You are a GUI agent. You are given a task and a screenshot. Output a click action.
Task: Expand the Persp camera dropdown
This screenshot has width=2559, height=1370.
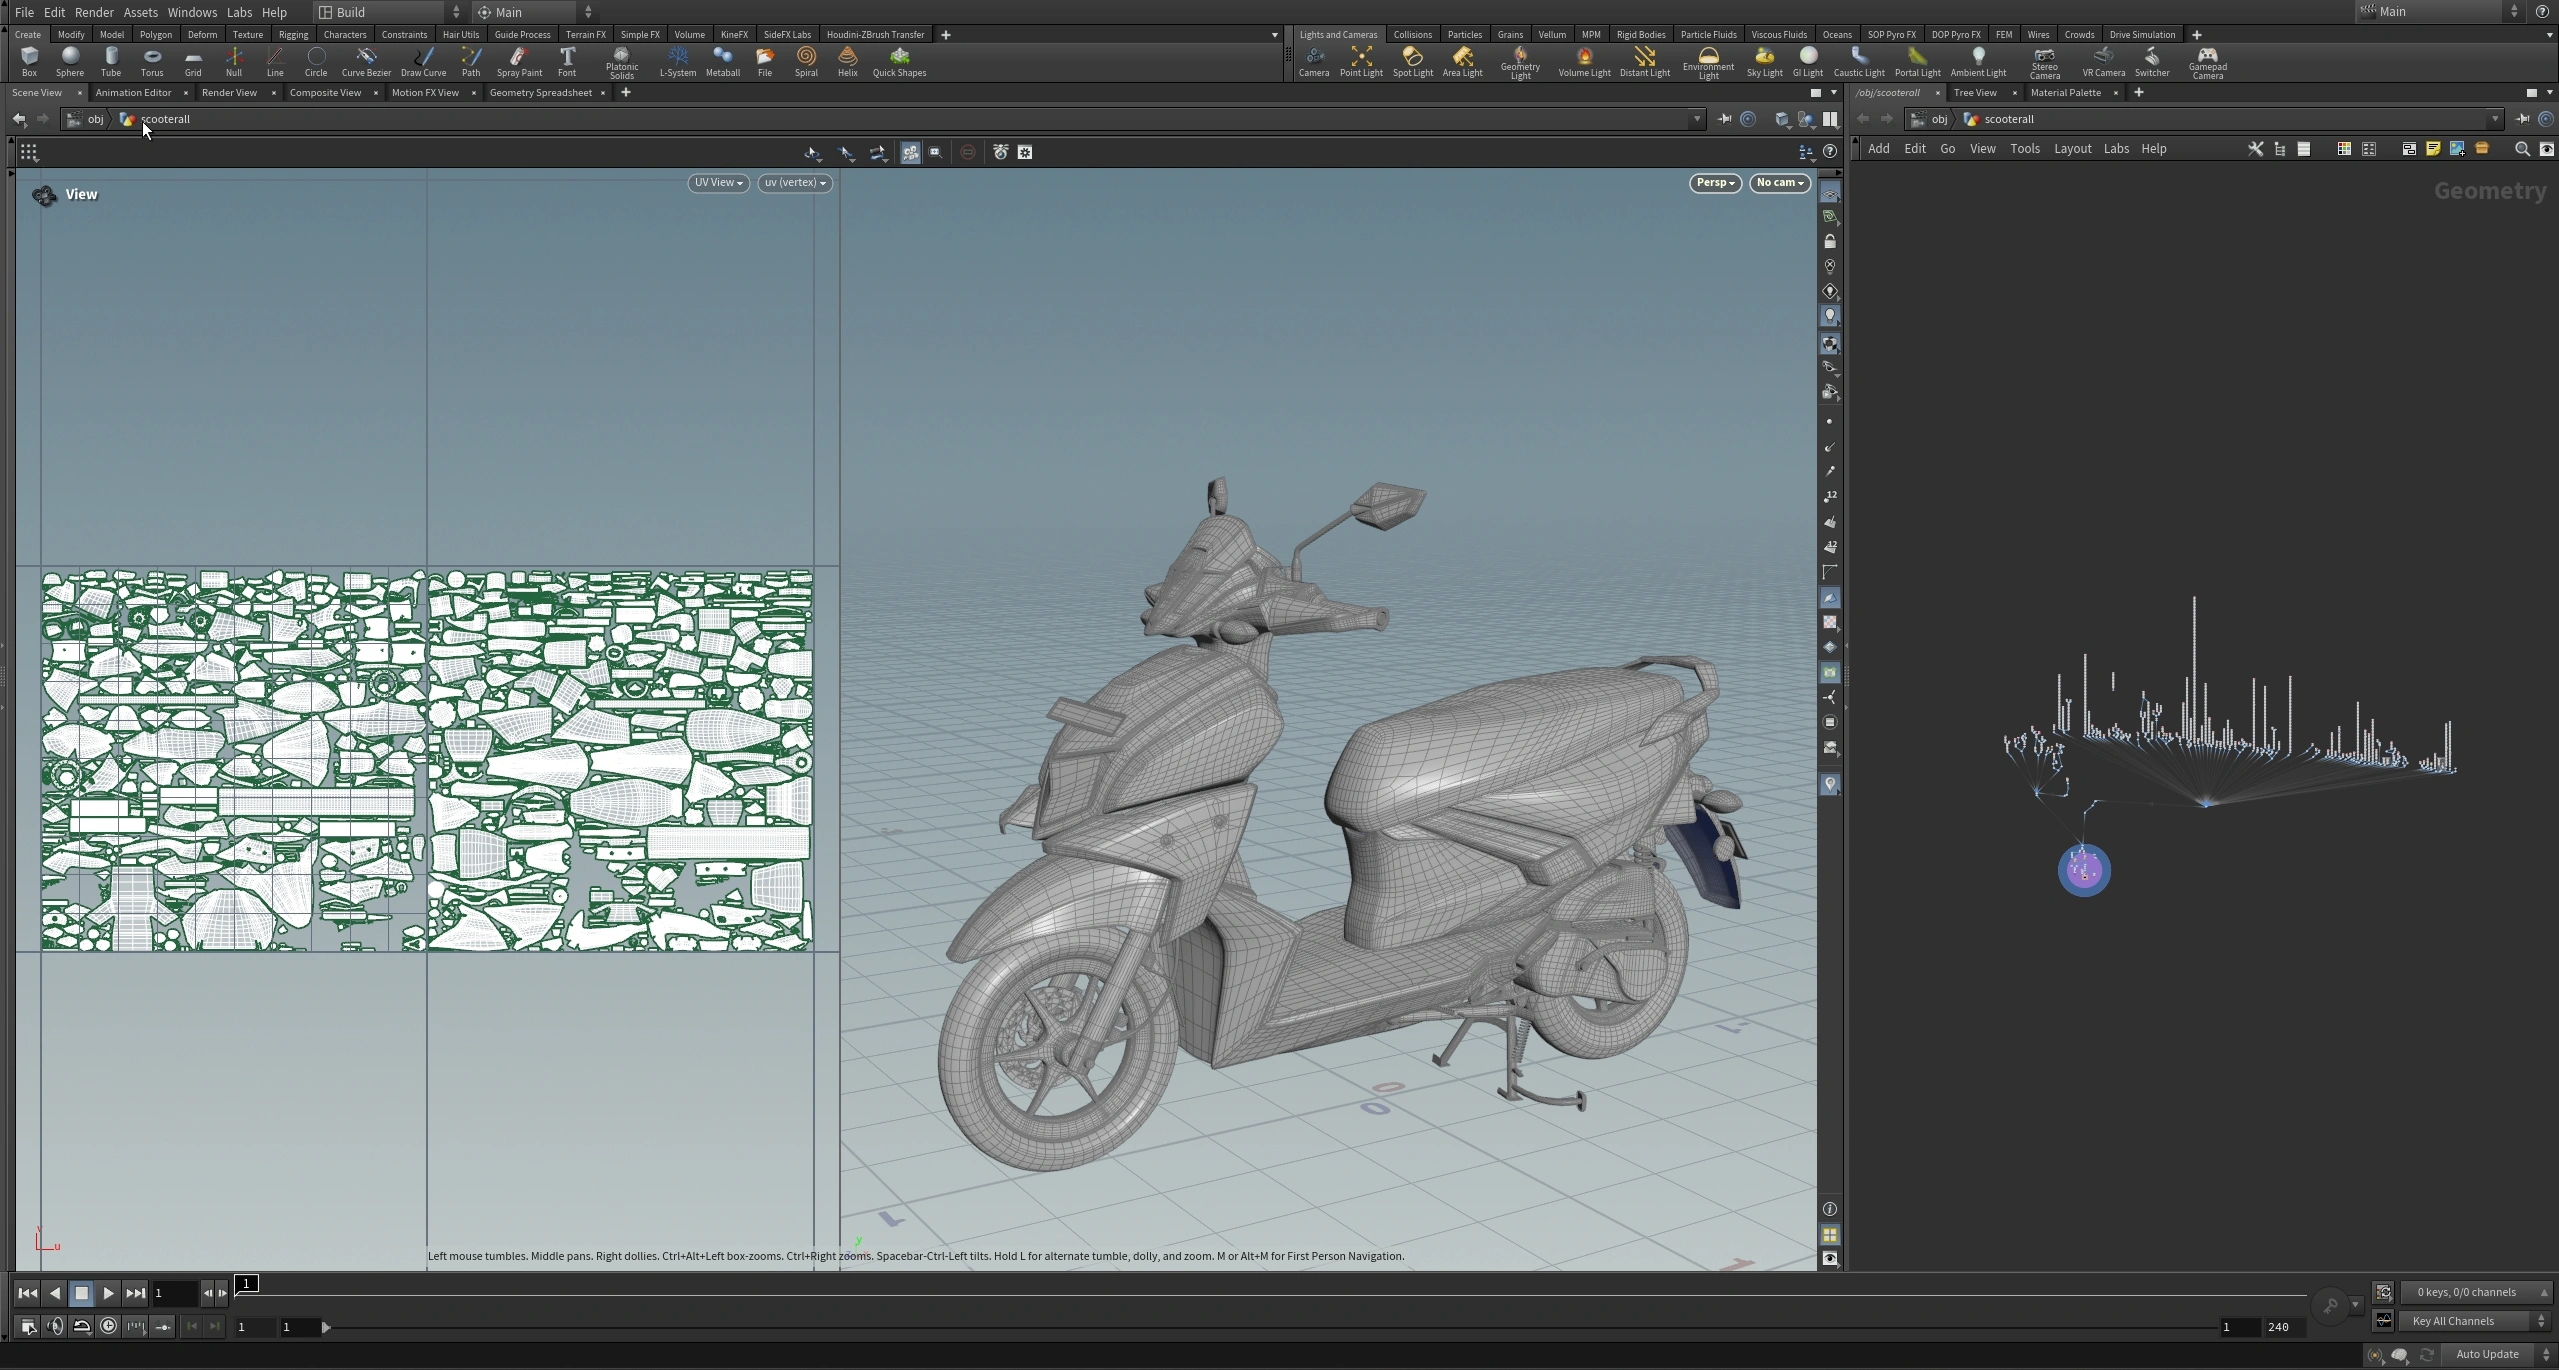[1715, 183]
